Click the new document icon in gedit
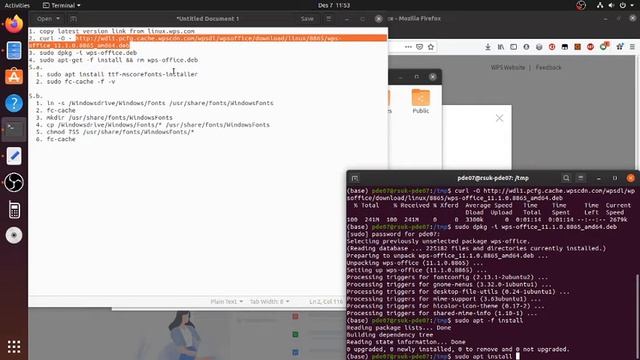The image size is (640, 360). tap(73, 19)
